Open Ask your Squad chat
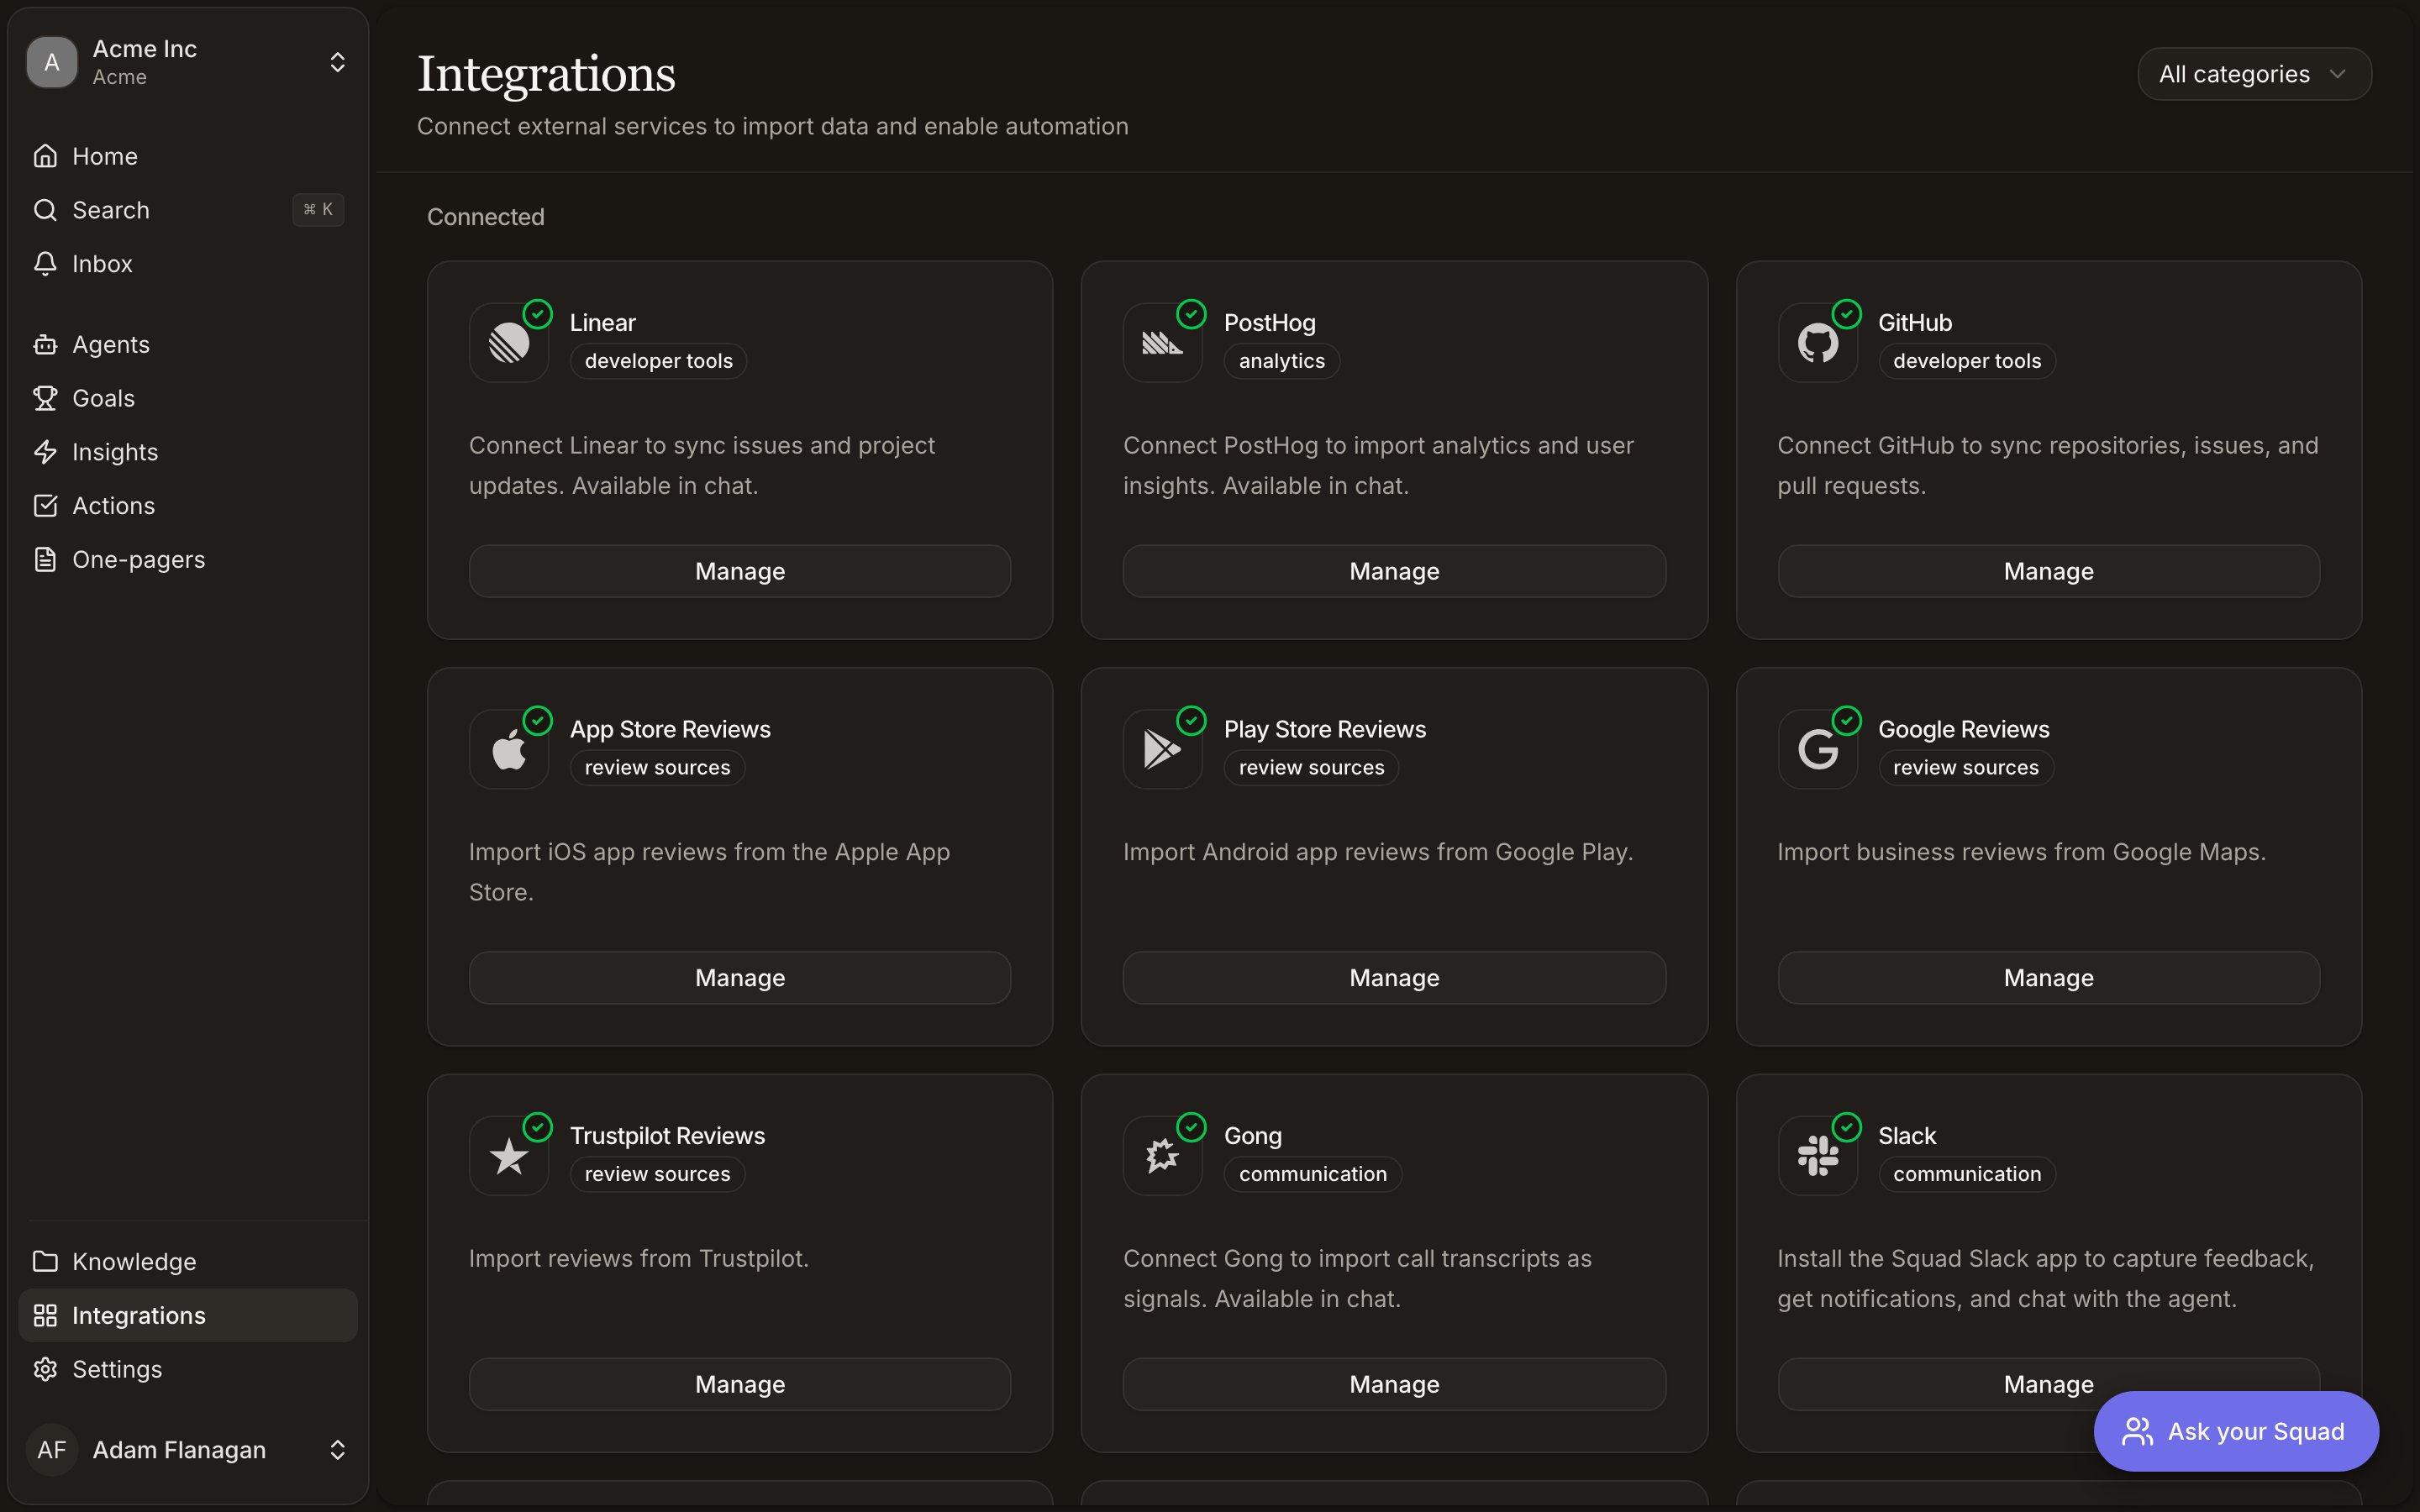Viewport: 2420px width, 1512px height. click(2236, 1431)
